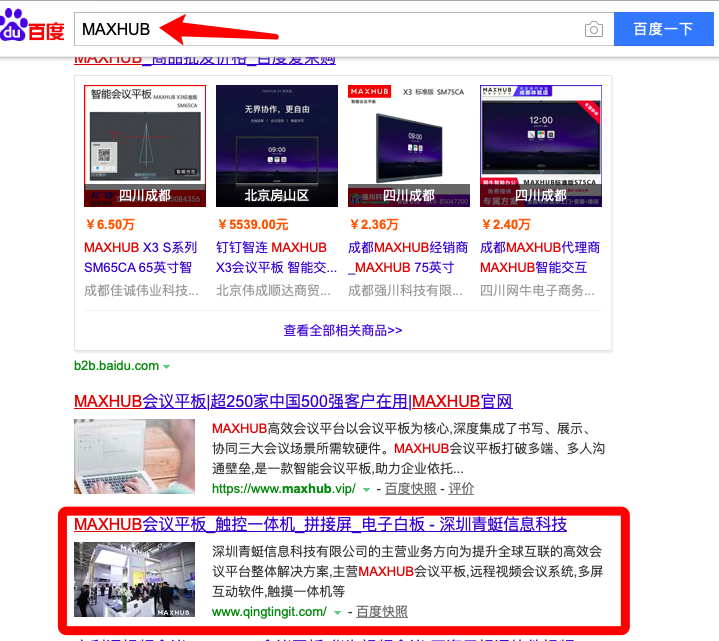Click the 百度一下 search button
719x641 pixels.
[664, 29]
